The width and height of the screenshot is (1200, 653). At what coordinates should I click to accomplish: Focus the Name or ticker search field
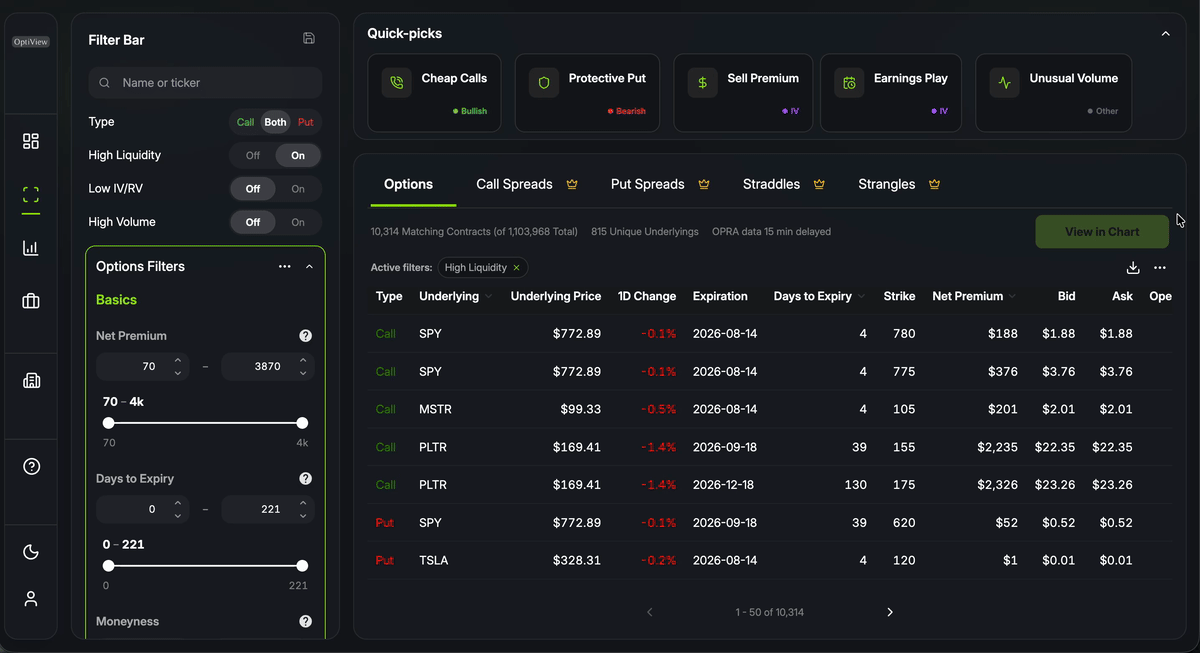click(205, 83)
